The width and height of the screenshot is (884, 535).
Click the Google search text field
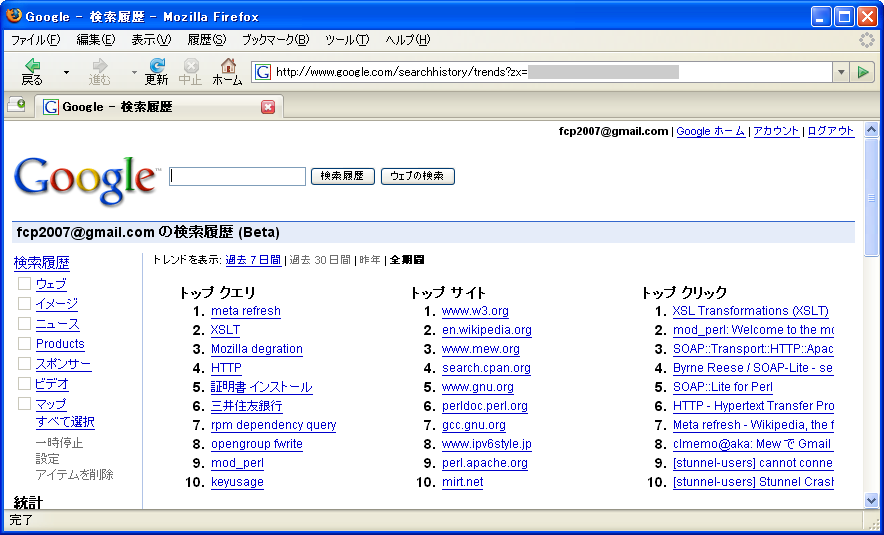[237, 176]
